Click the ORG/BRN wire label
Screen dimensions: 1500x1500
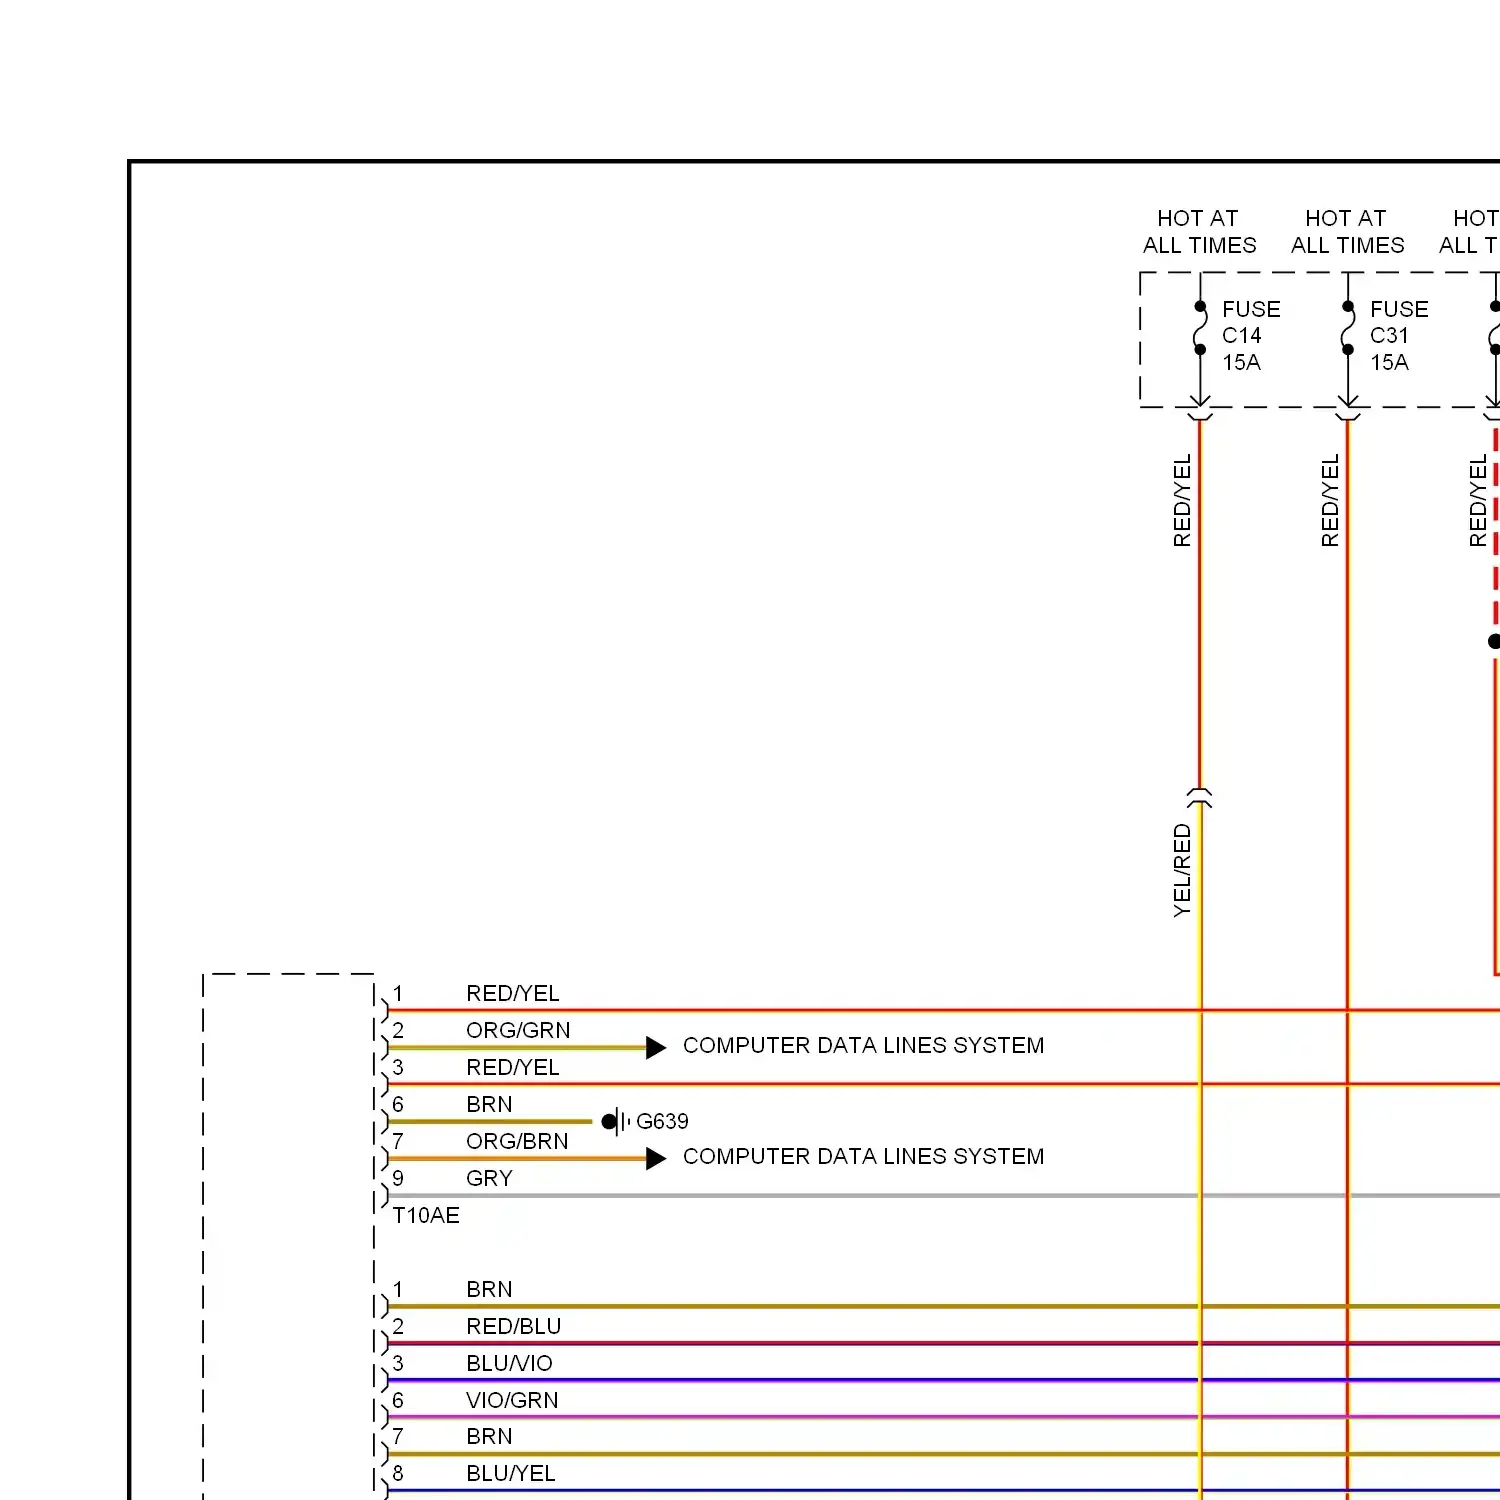[x=517, y=1141]
